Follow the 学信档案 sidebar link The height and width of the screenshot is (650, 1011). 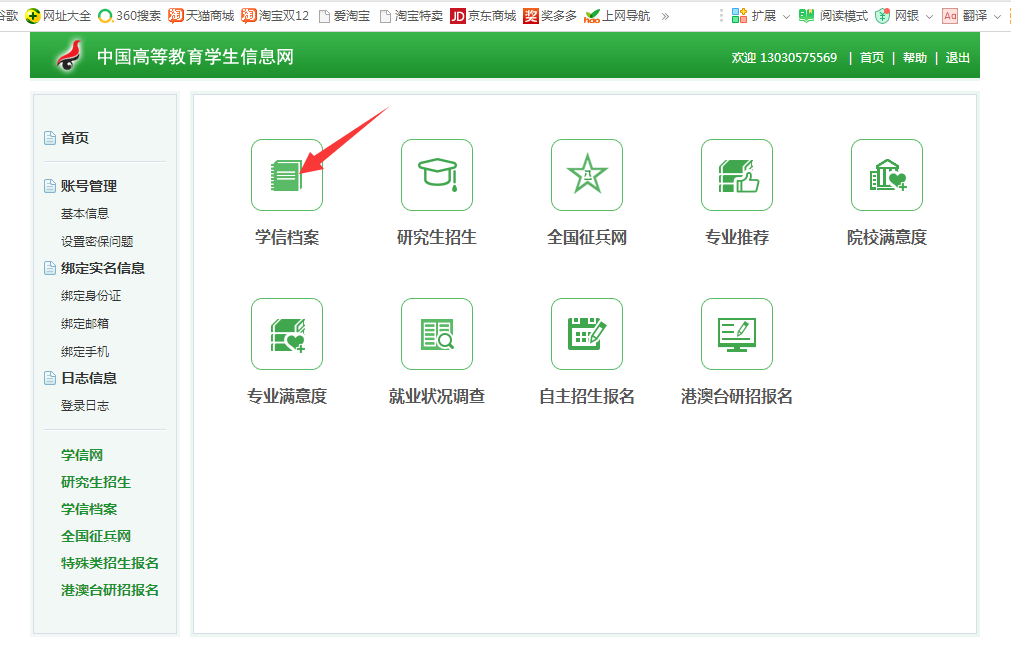pos(89,509)
